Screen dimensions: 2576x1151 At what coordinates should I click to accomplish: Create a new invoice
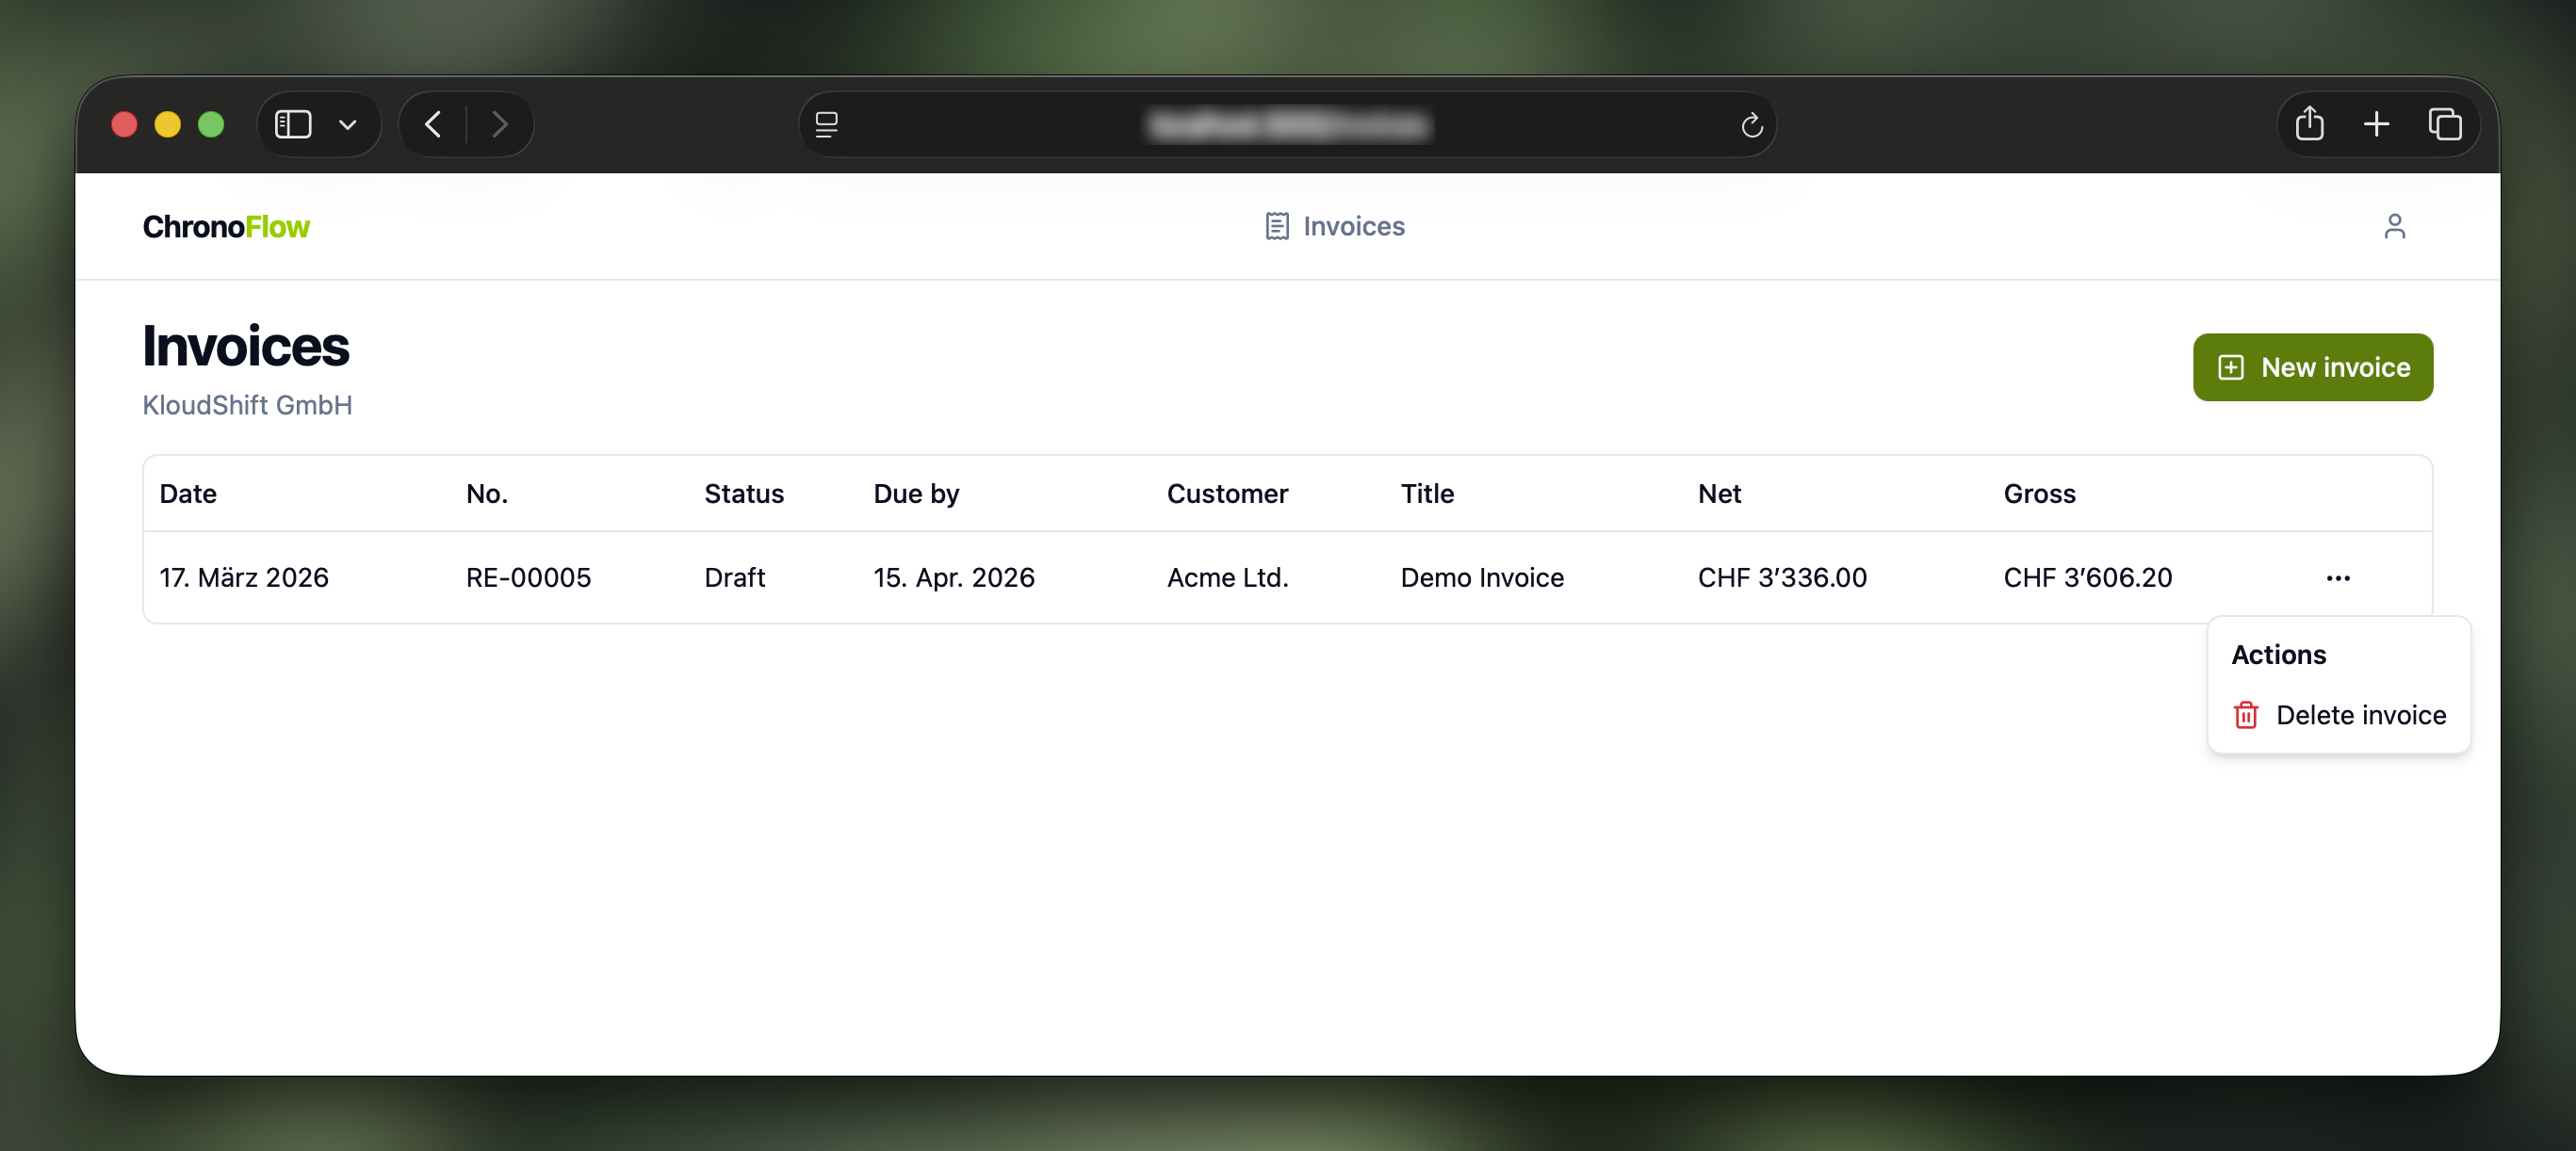click(2313, 367)
